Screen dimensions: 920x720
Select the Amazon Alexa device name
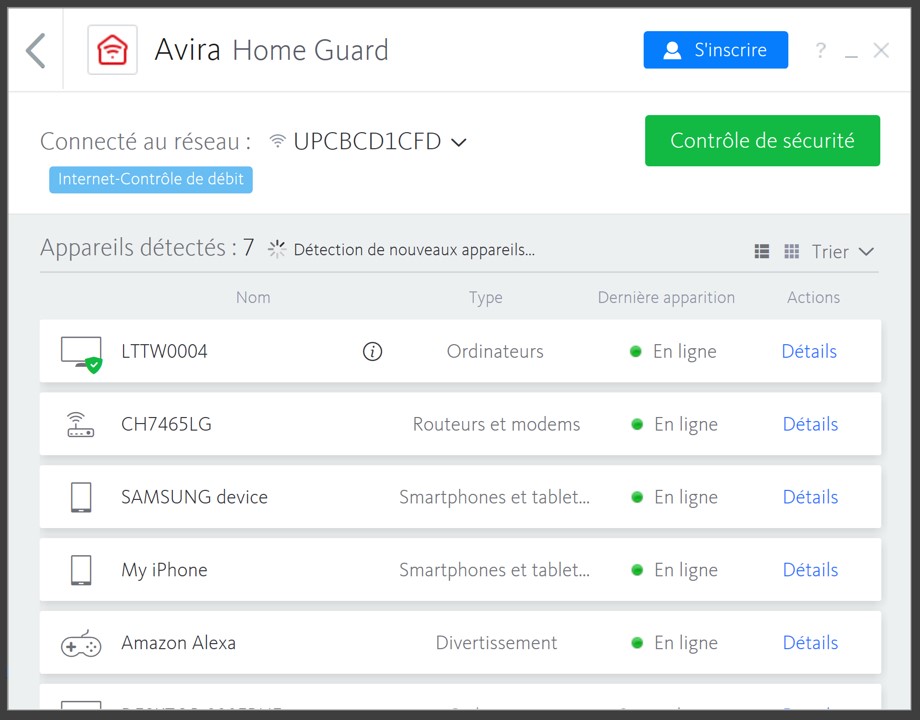point(178,643)
